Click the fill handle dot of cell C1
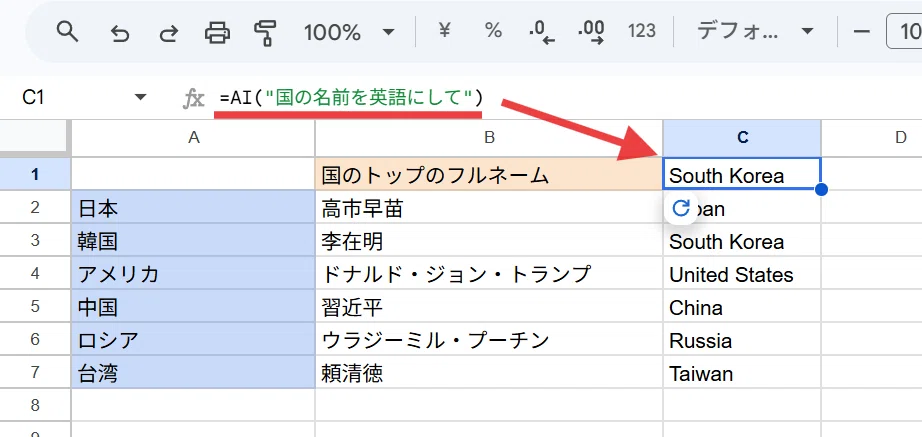This screenshot has width=922, height=437. [821, 189]
